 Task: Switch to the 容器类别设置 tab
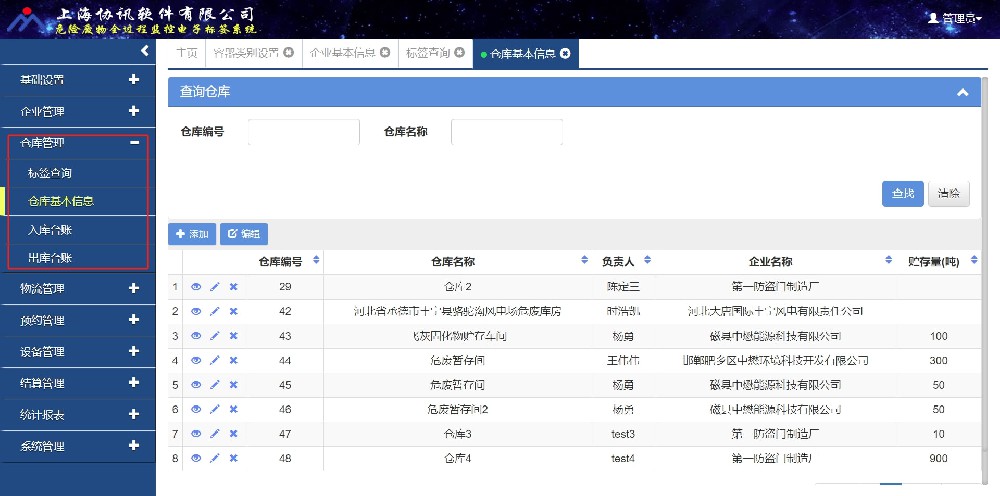coord(246,53)
